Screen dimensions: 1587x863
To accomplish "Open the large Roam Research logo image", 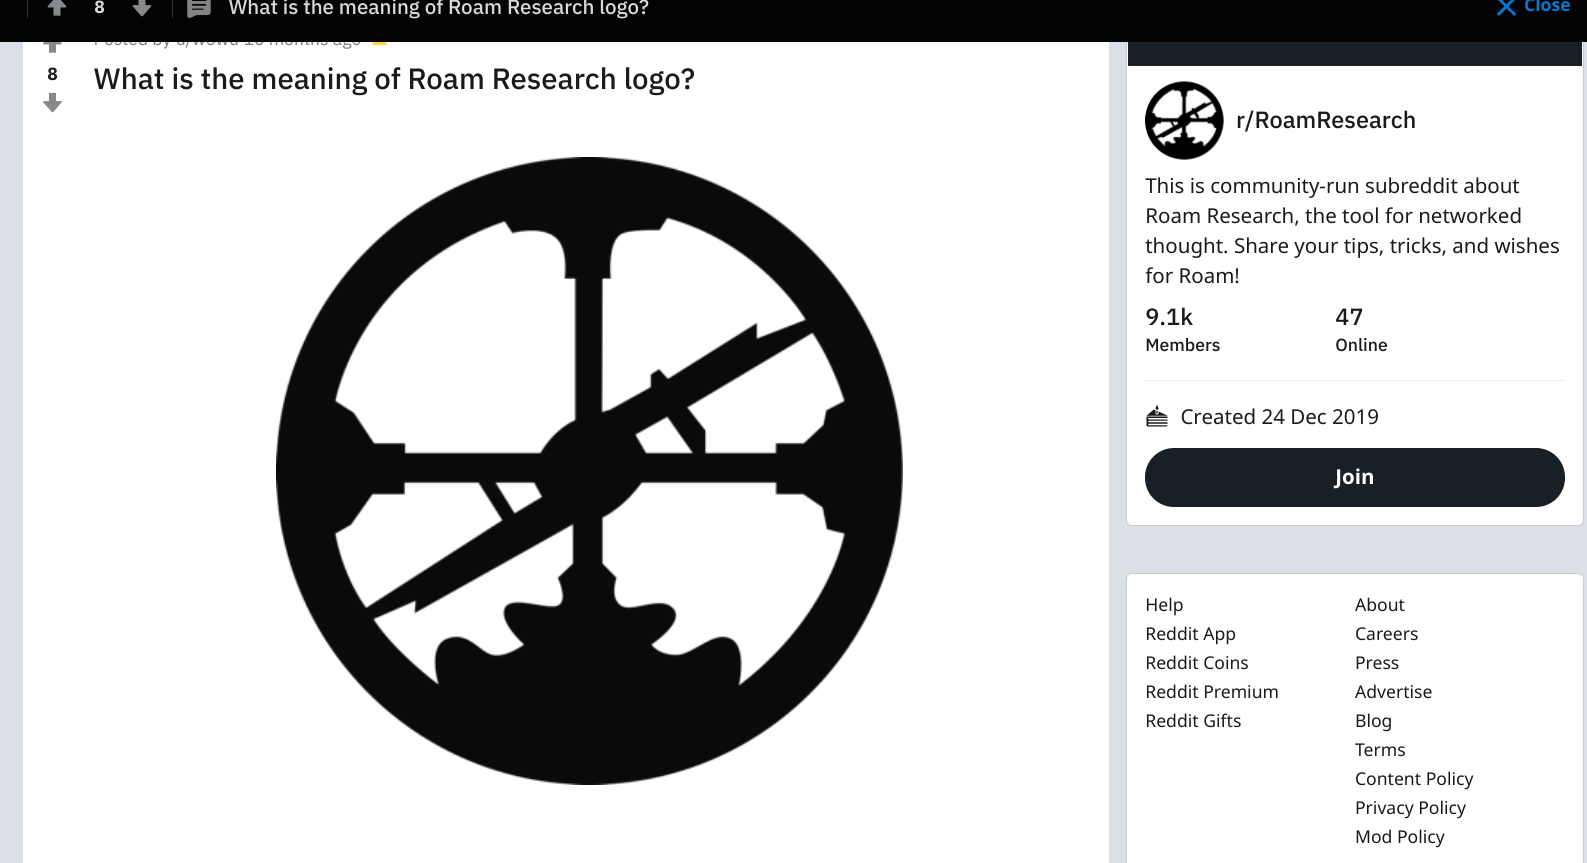I will [x=589, y=470].
